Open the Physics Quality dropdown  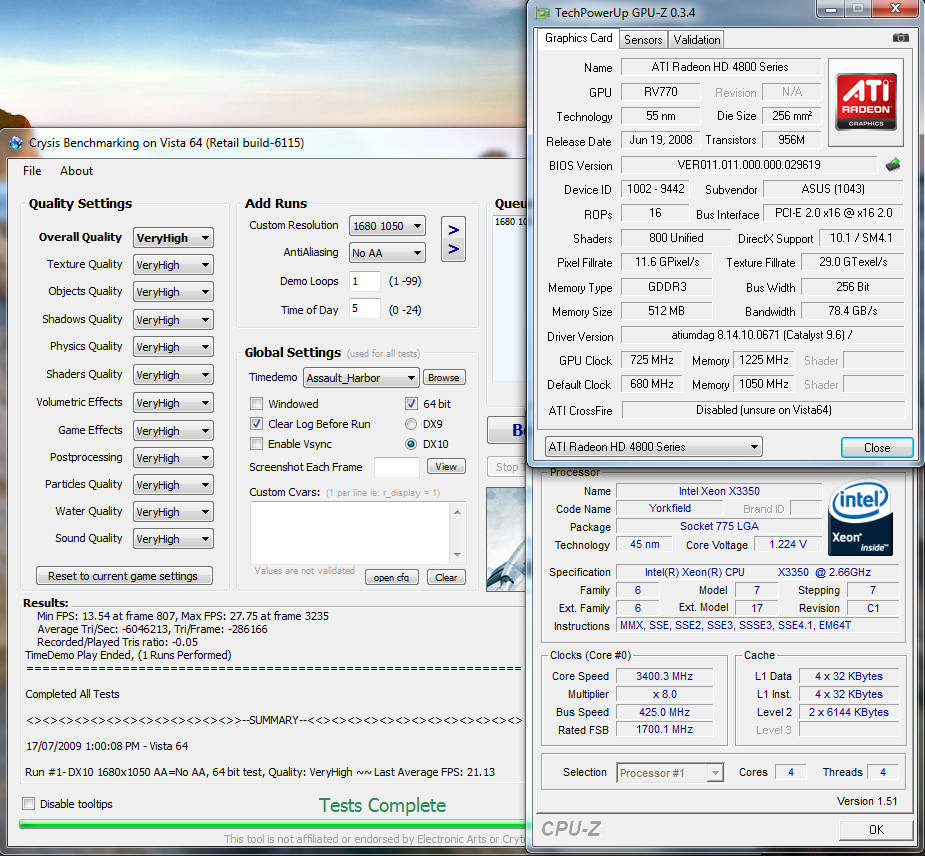173,347
